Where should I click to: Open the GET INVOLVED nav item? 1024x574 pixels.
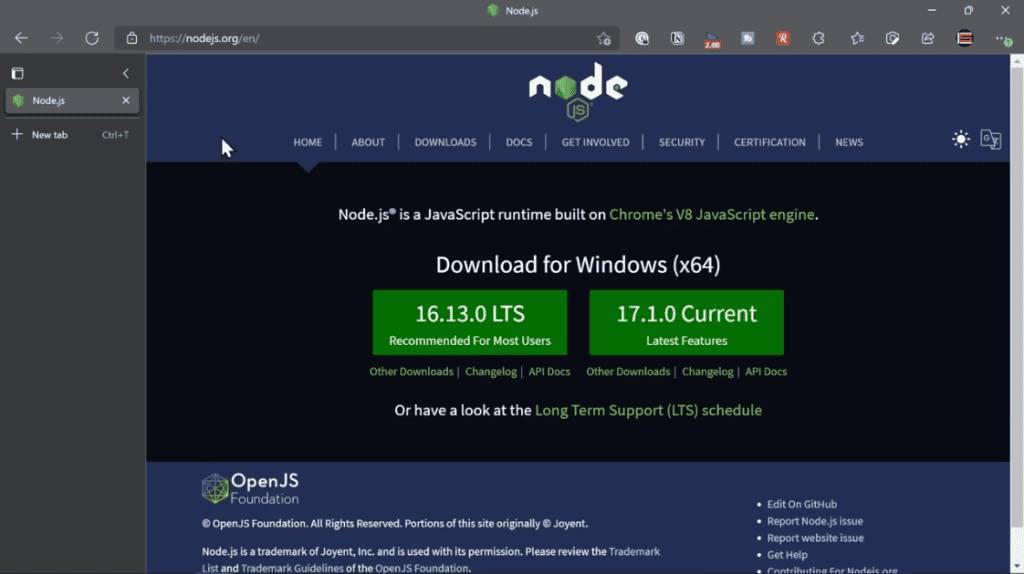tap(596, 142)
